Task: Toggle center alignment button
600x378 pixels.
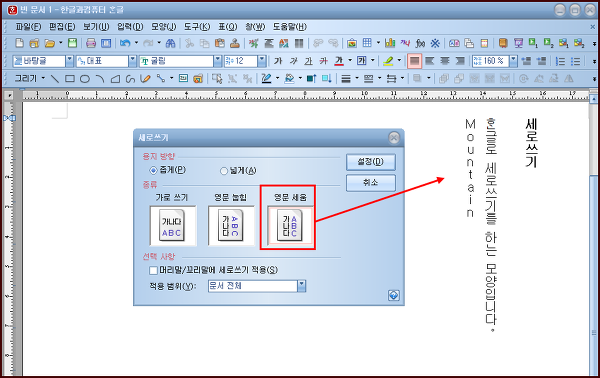Action: pos(445,61)
